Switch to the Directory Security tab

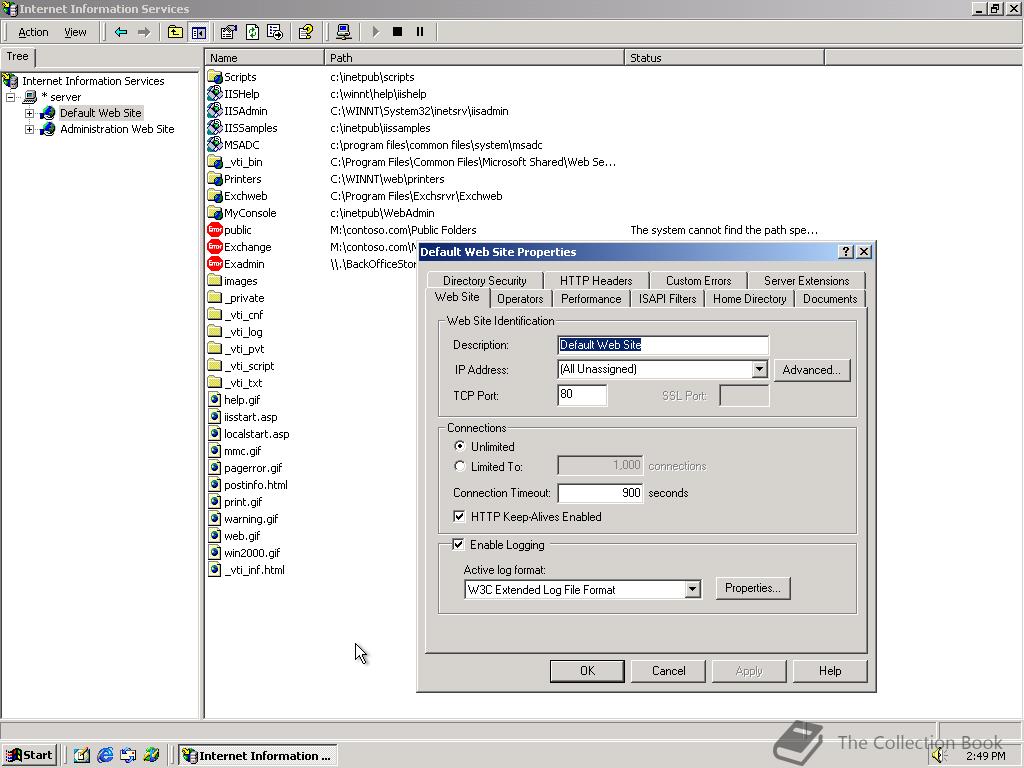[485, 281]
